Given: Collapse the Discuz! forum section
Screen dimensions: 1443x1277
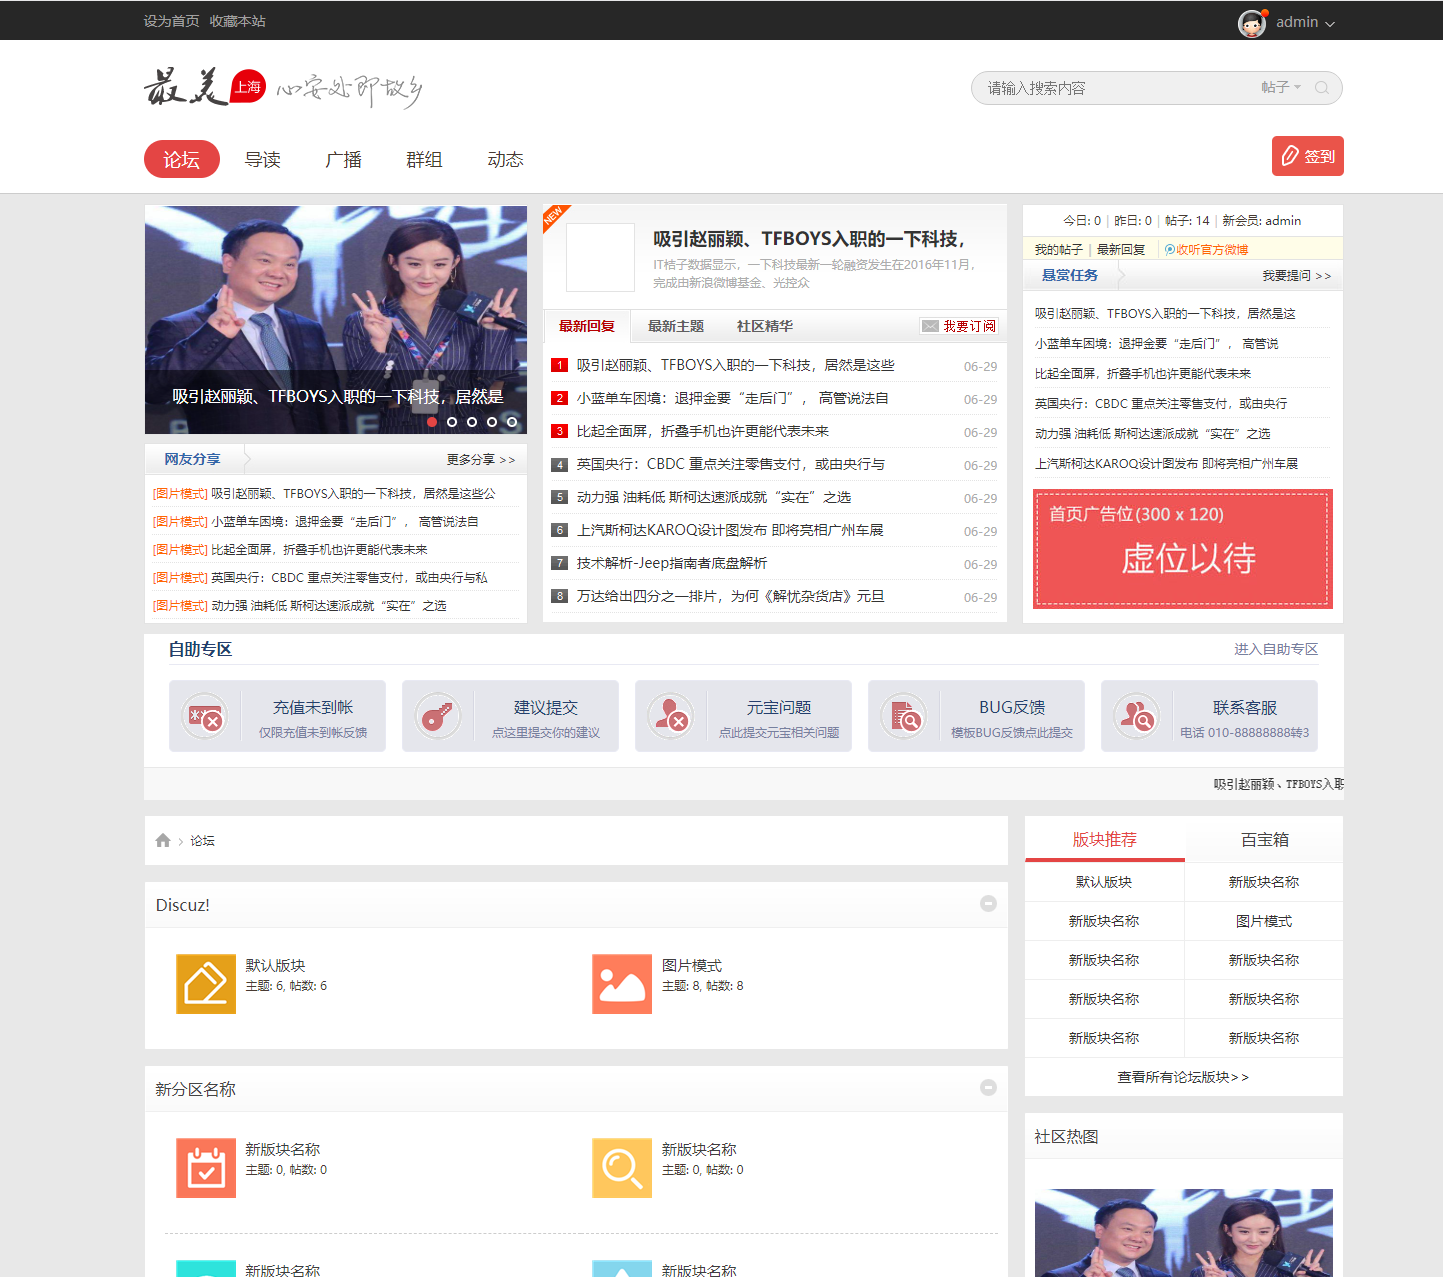Looking at the screenshot, I should point(988,904).
